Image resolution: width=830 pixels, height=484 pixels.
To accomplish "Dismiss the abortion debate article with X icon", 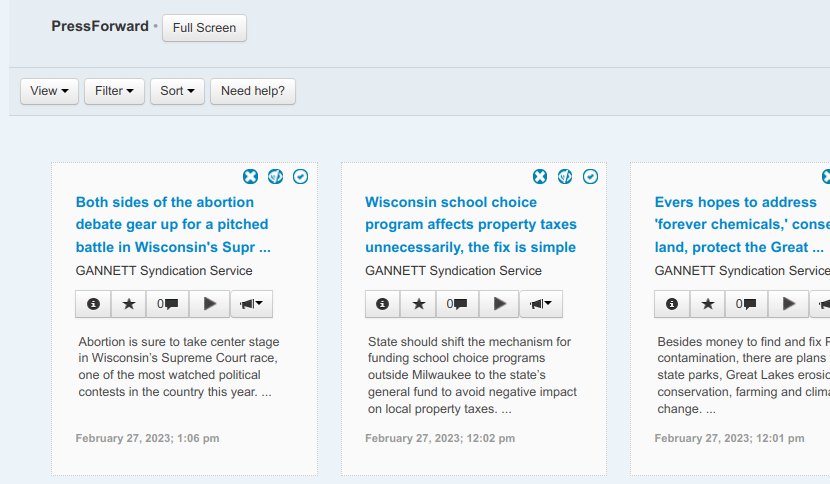I will click(250, 176).
